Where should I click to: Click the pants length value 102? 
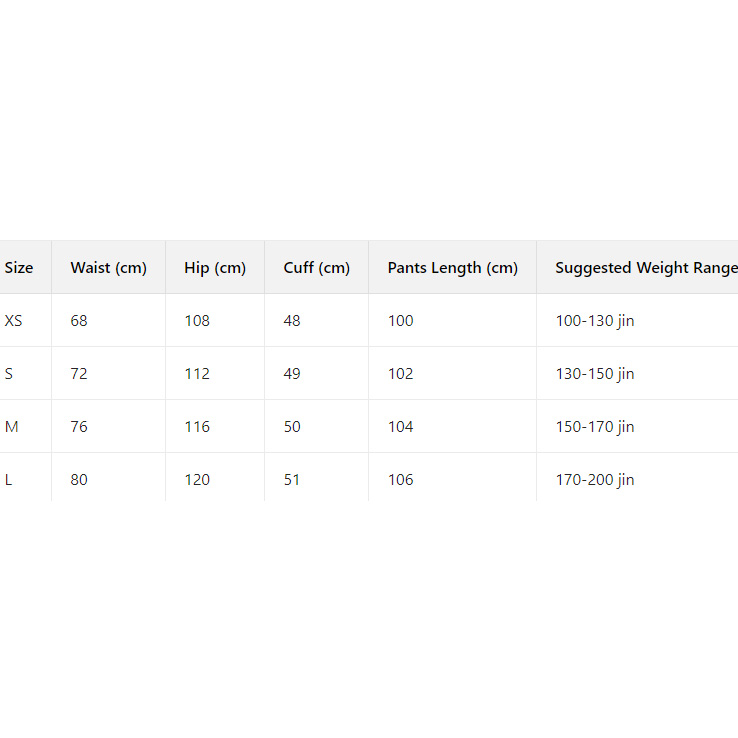(400, 374)
